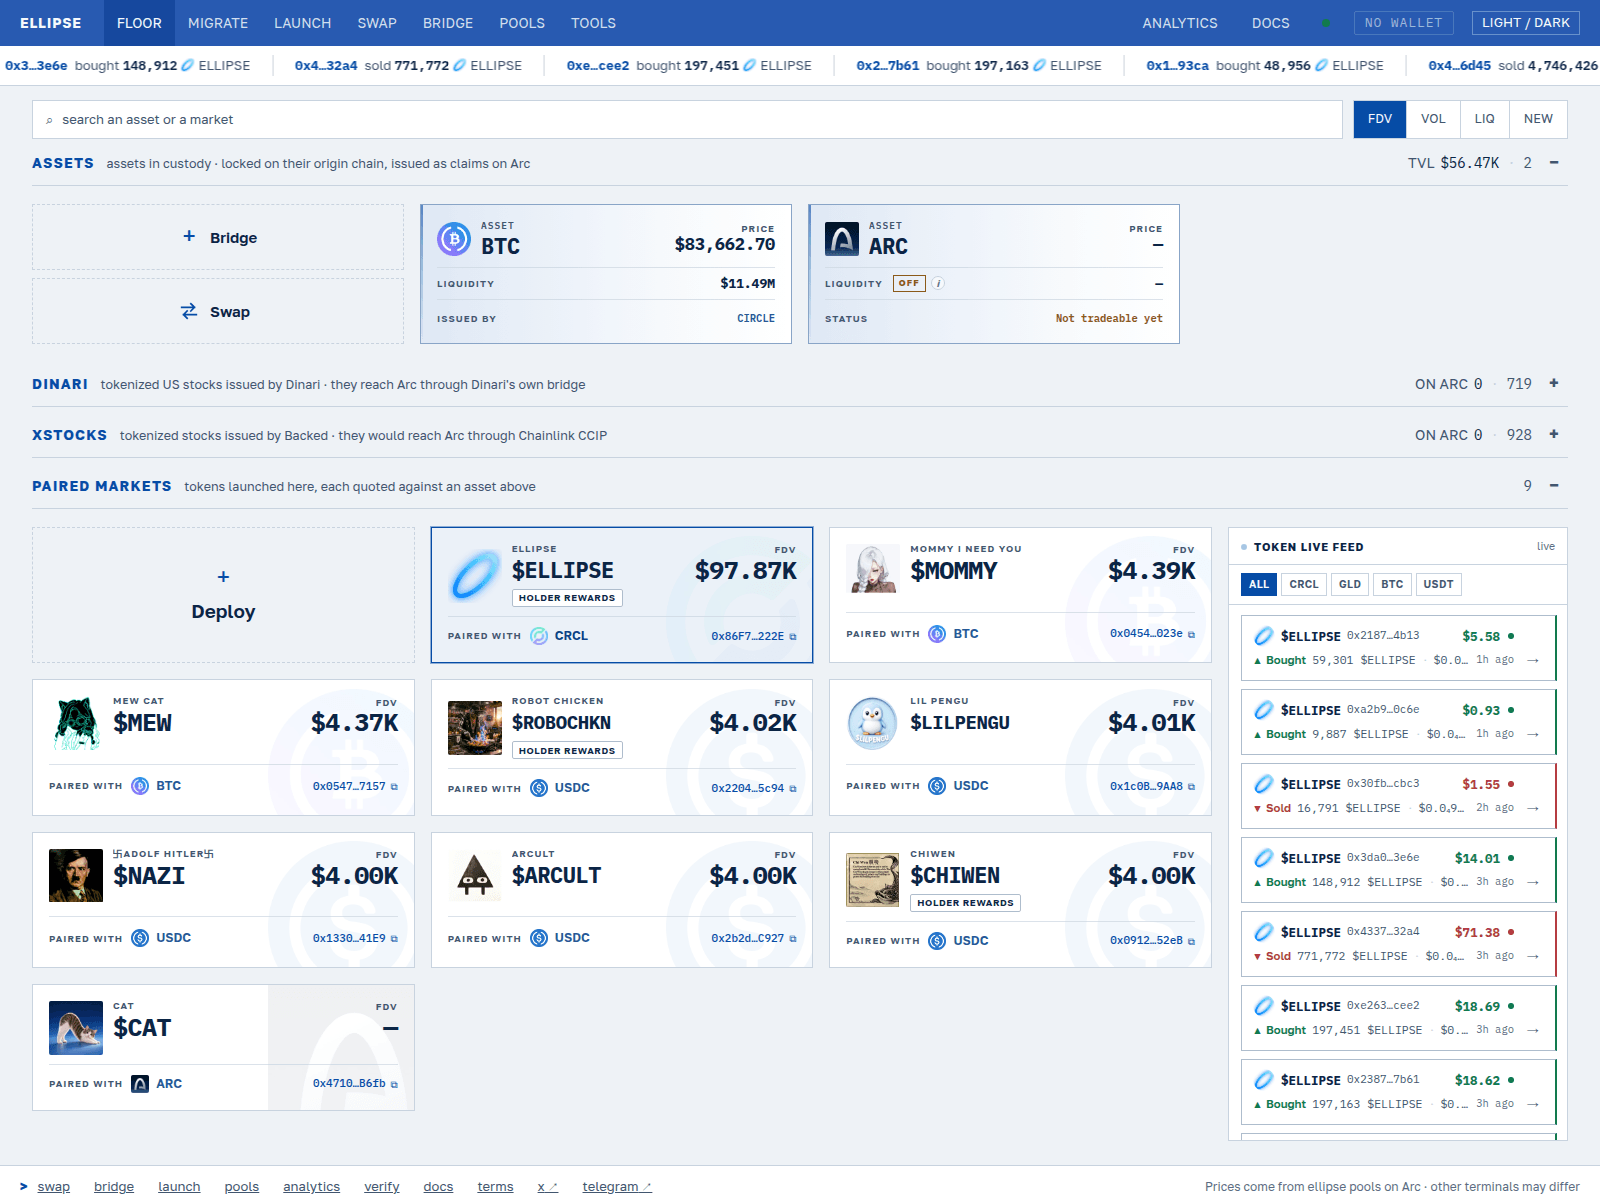Copy the $ELLIPSE contract address 0x86F7…222E

[793, 636]
